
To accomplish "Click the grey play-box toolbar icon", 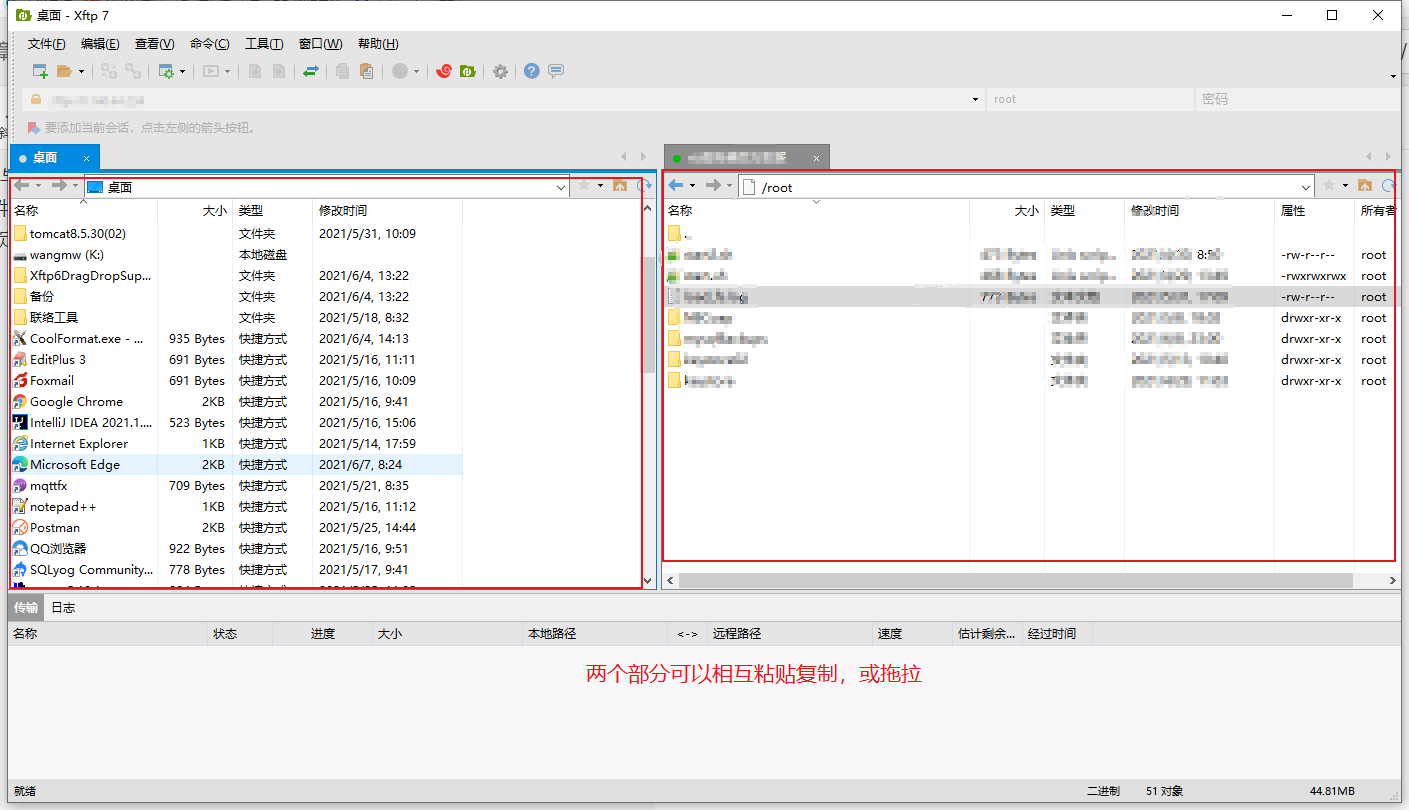I will click(x=211, y=71).
